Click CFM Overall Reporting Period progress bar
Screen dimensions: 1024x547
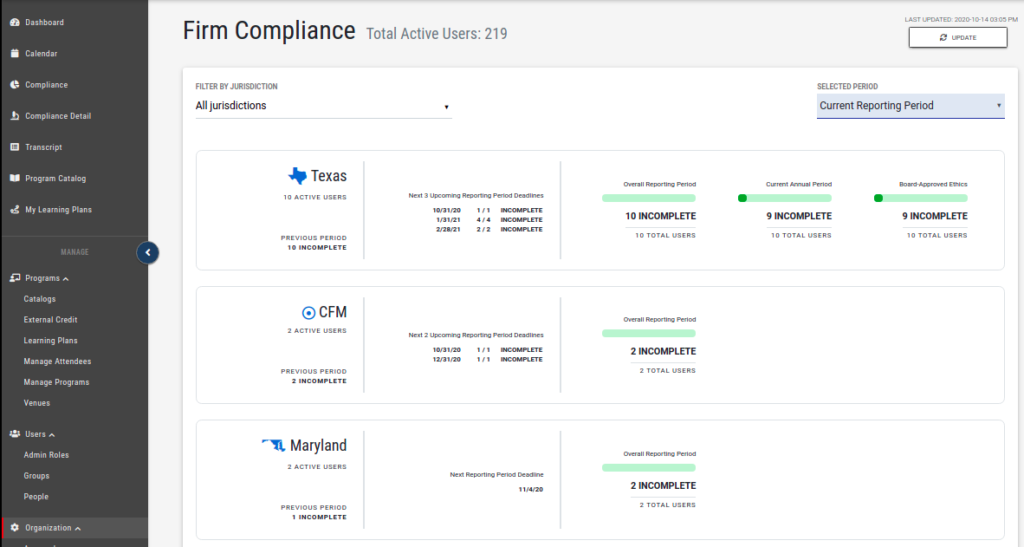(648, 334)
